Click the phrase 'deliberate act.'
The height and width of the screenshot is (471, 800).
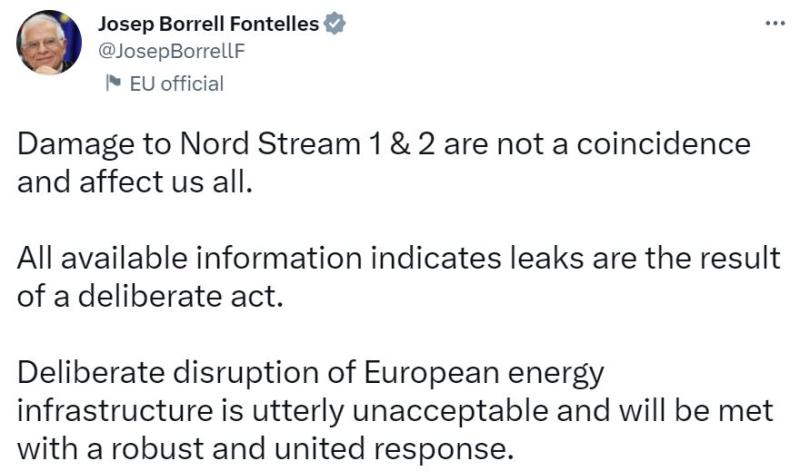click(181, 296)
